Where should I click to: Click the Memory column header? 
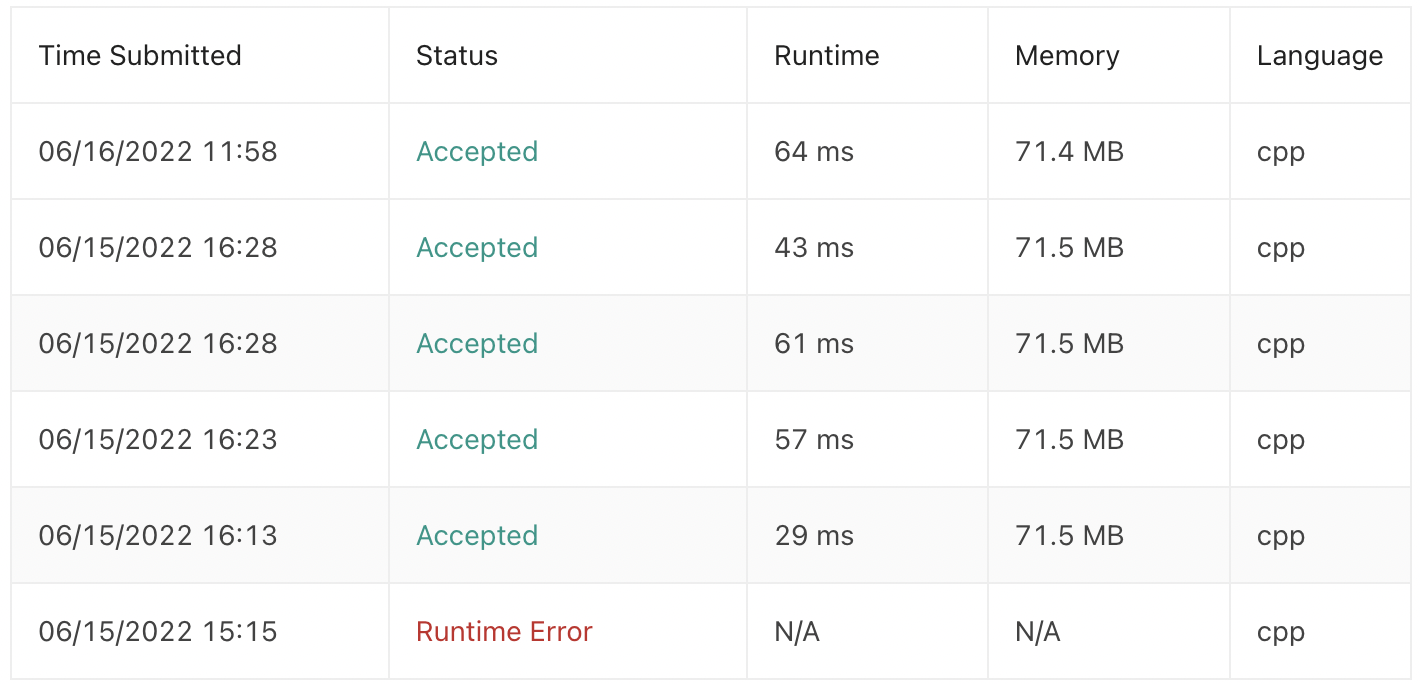1067,56
